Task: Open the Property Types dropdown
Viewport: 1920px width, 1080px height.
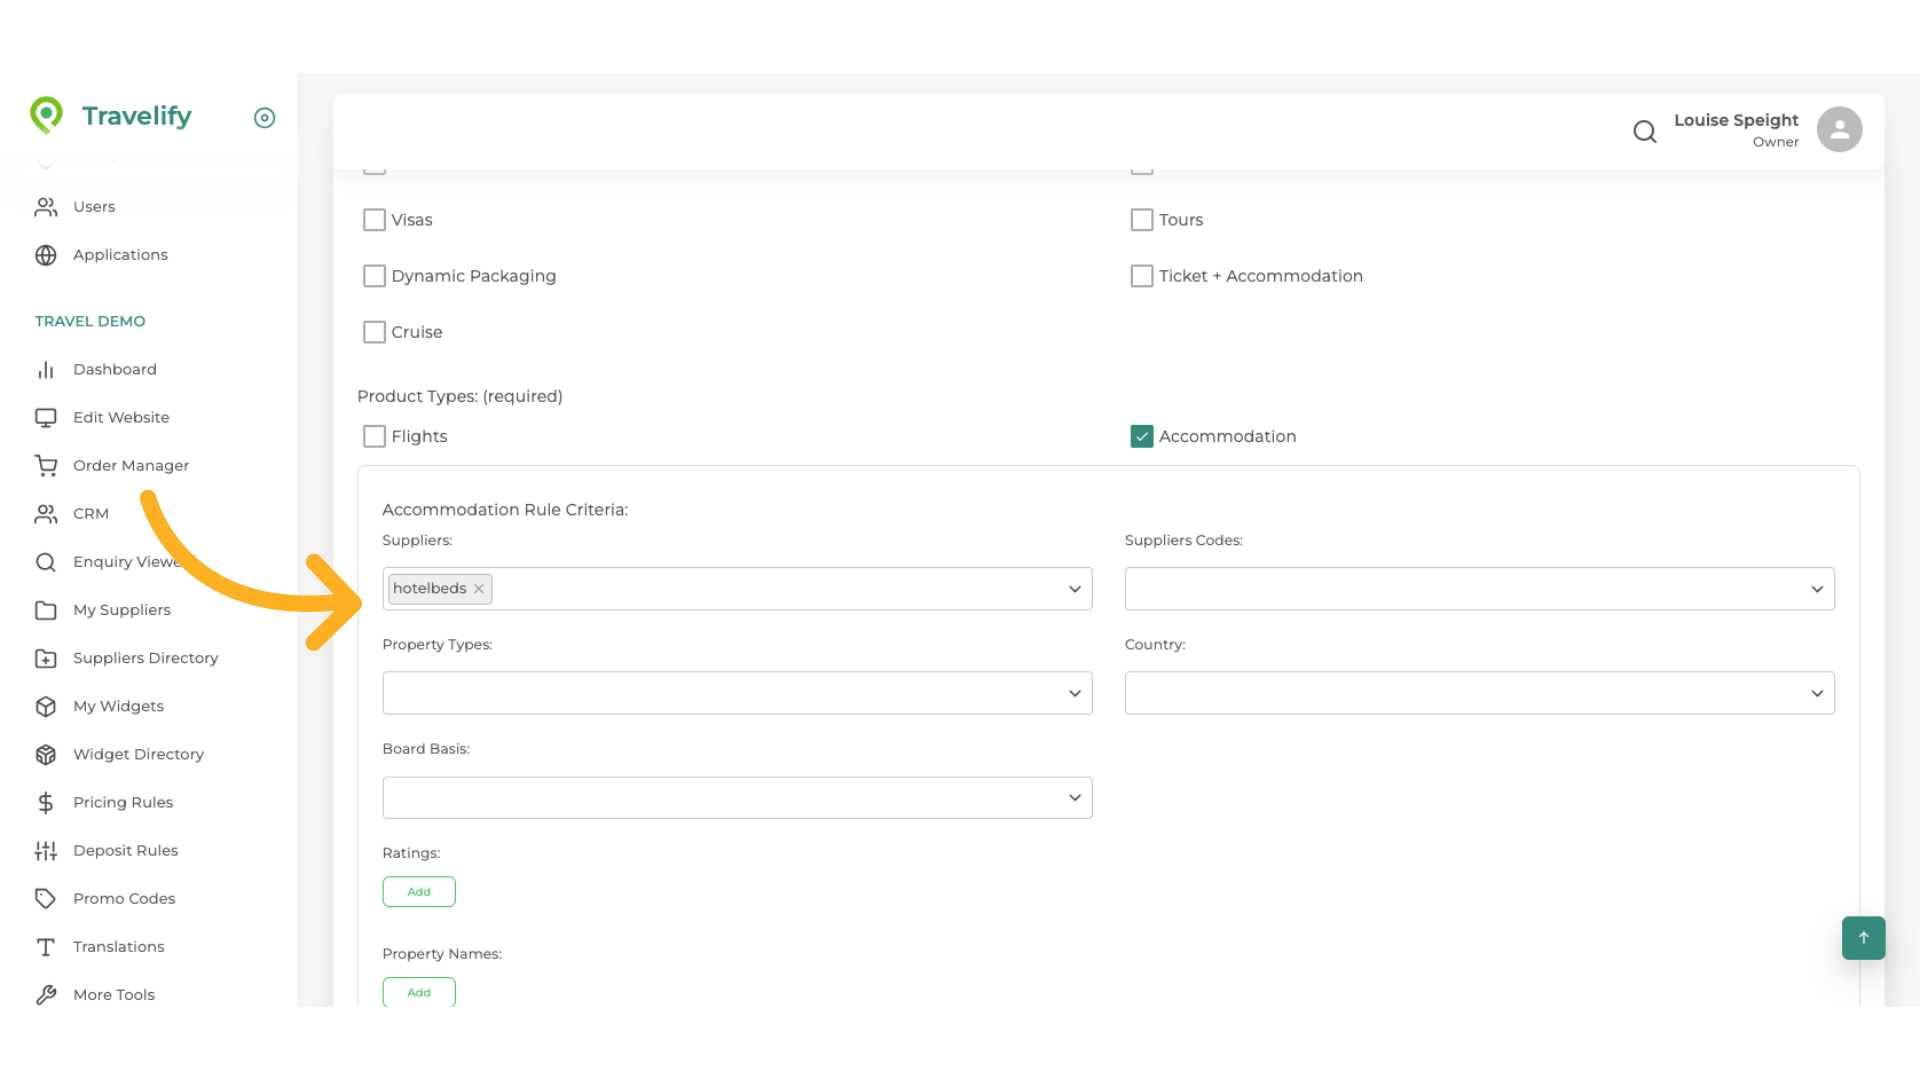Action: click(737, 693)
